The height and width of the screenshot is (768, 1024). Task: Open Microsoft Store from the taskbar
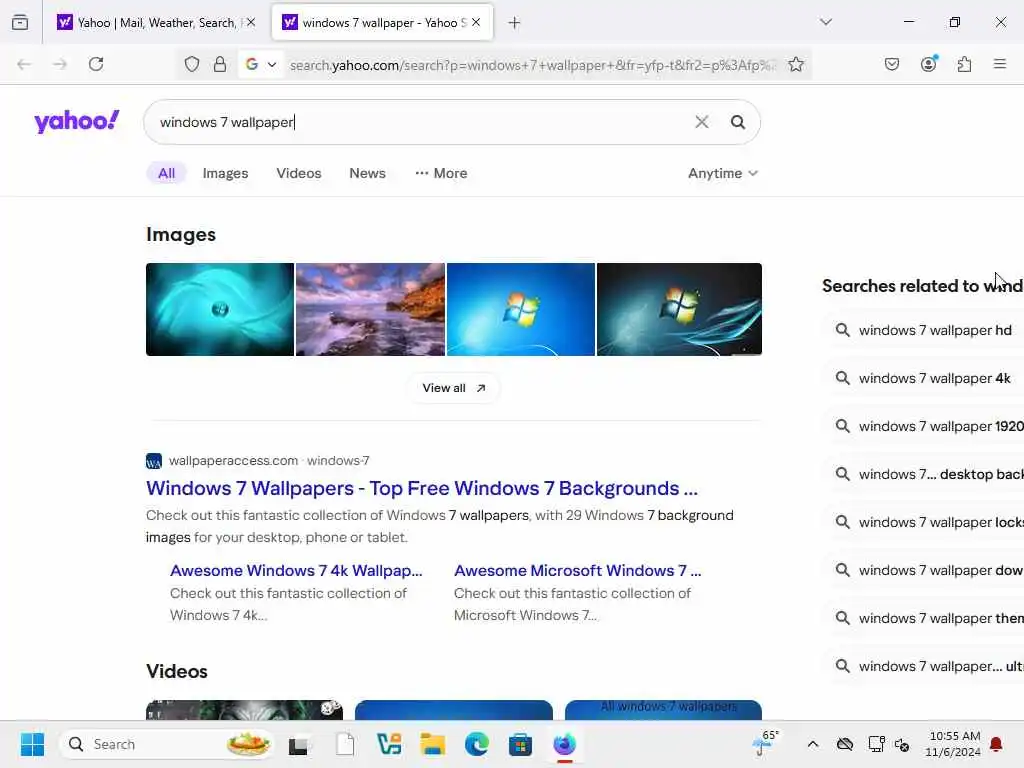[520, 744]
